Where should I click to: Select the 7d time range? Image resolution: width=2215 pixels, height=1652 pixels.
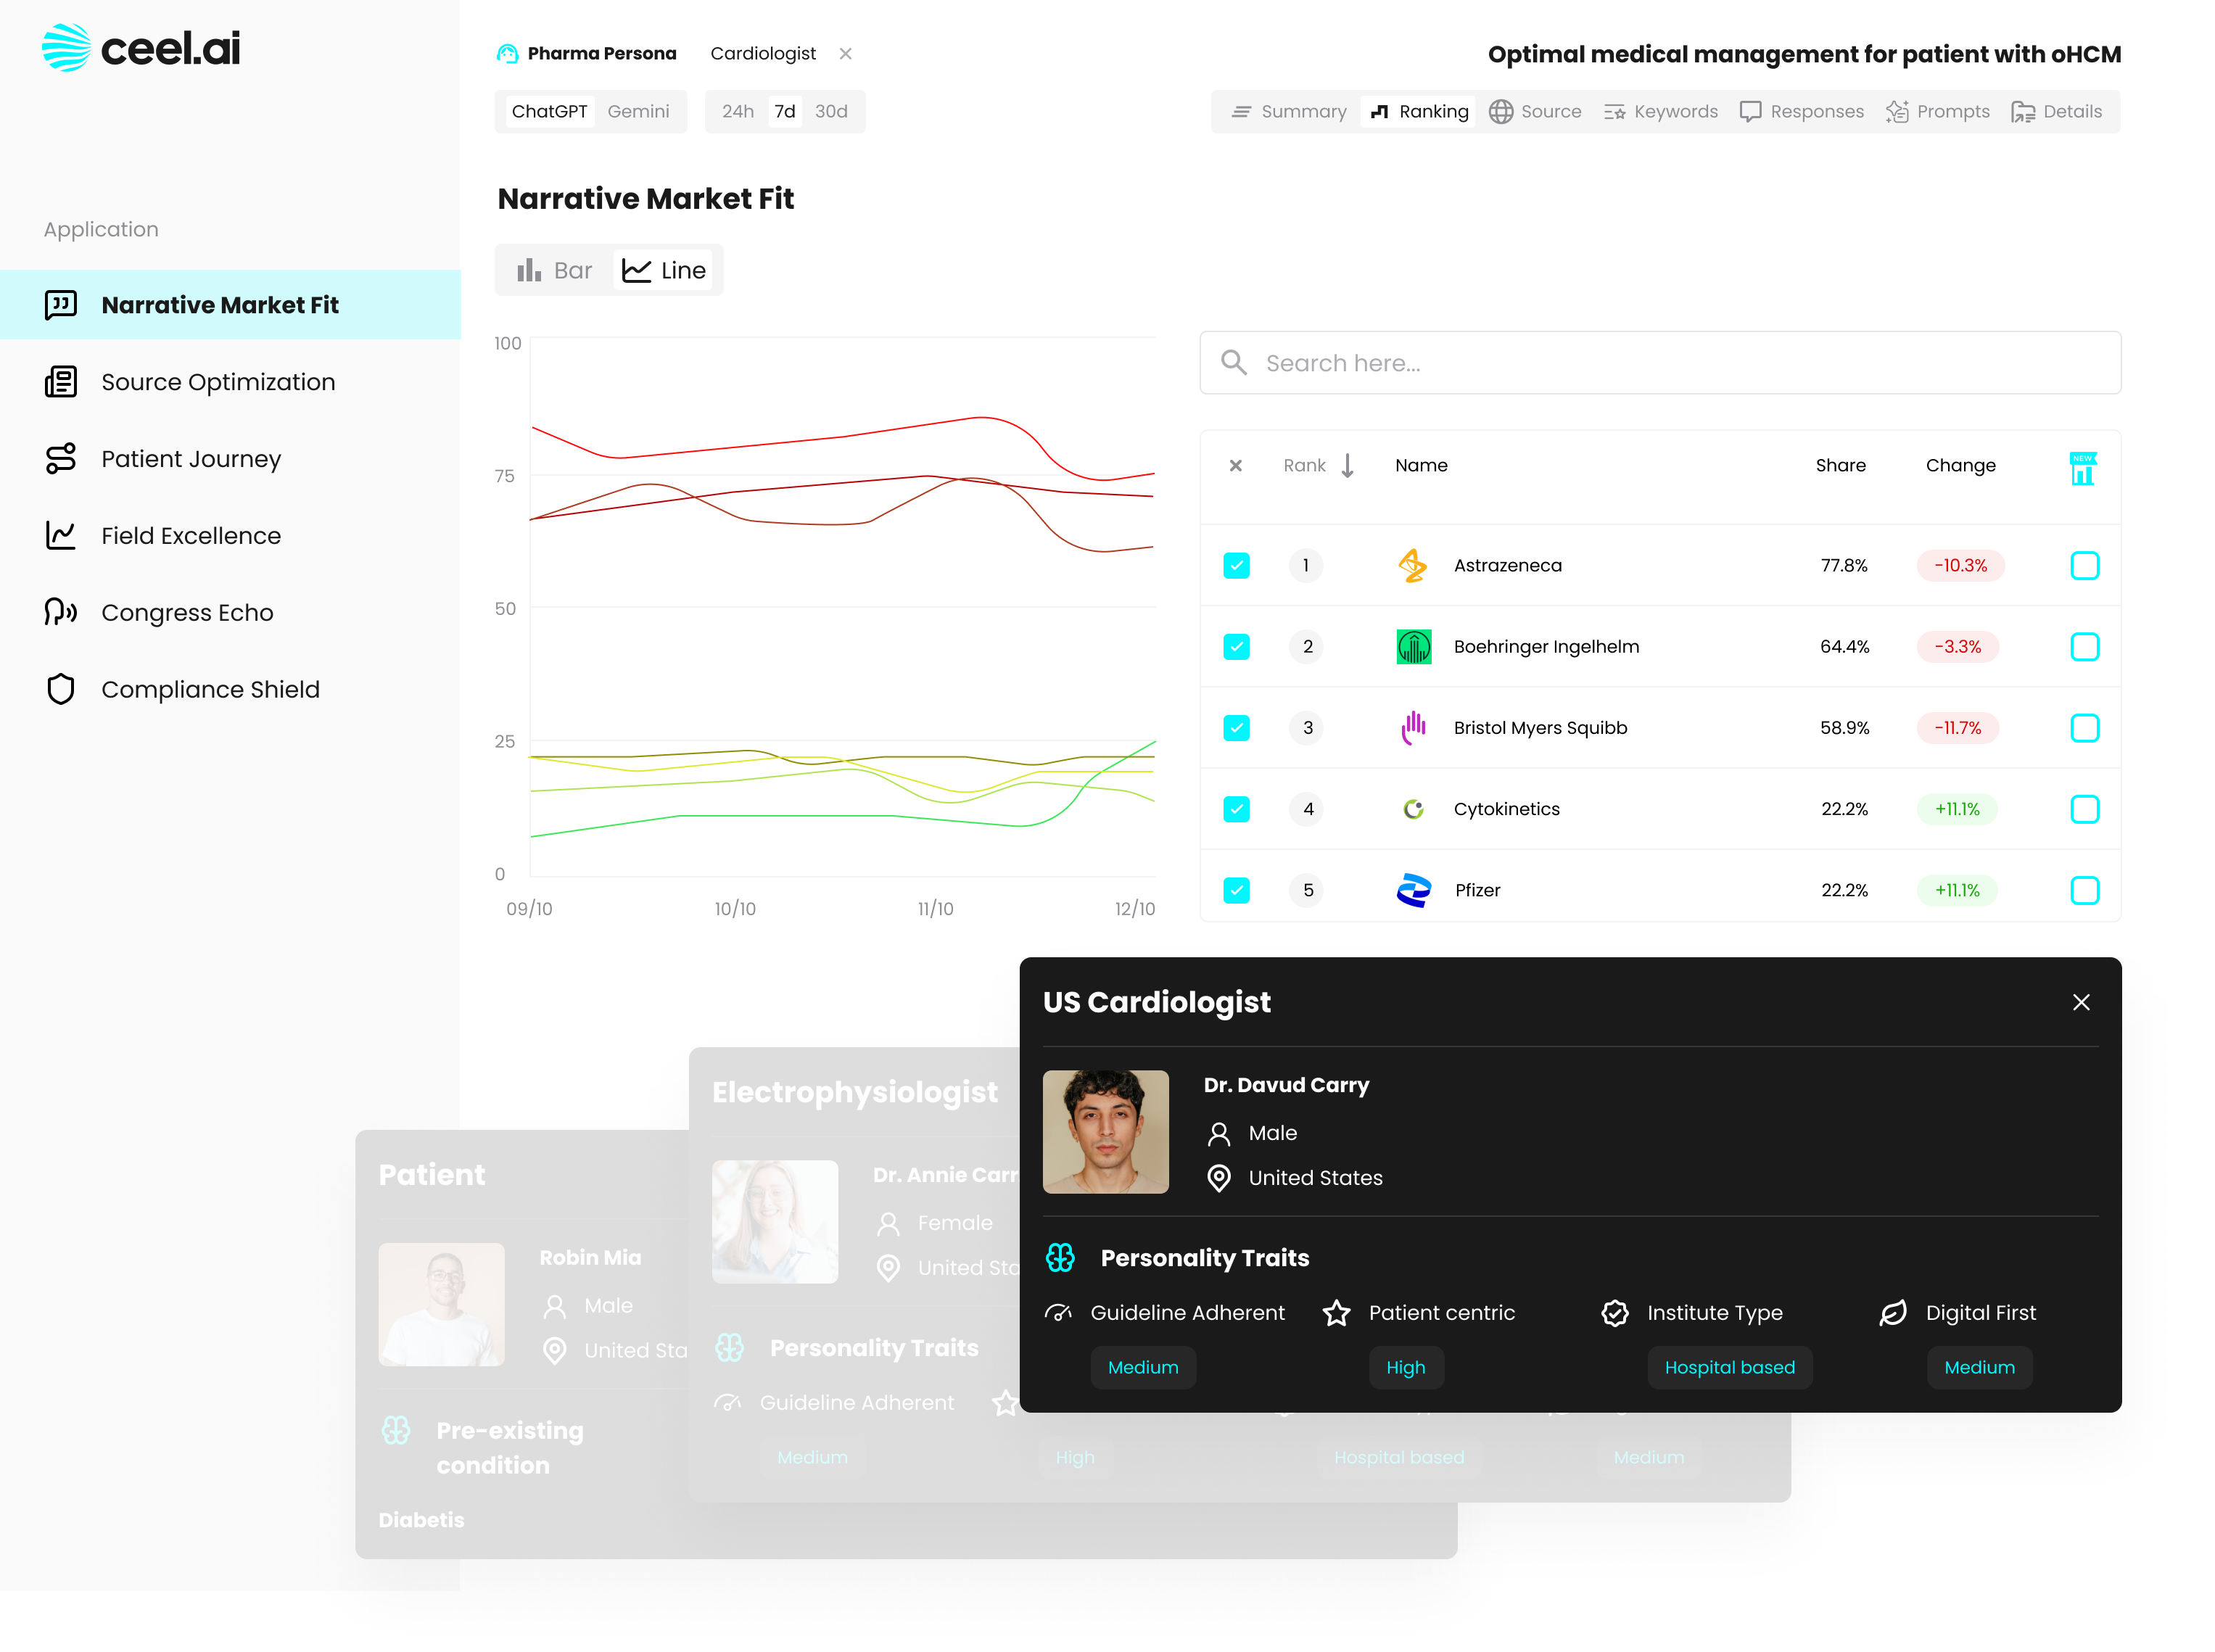[x=785, y=111]
